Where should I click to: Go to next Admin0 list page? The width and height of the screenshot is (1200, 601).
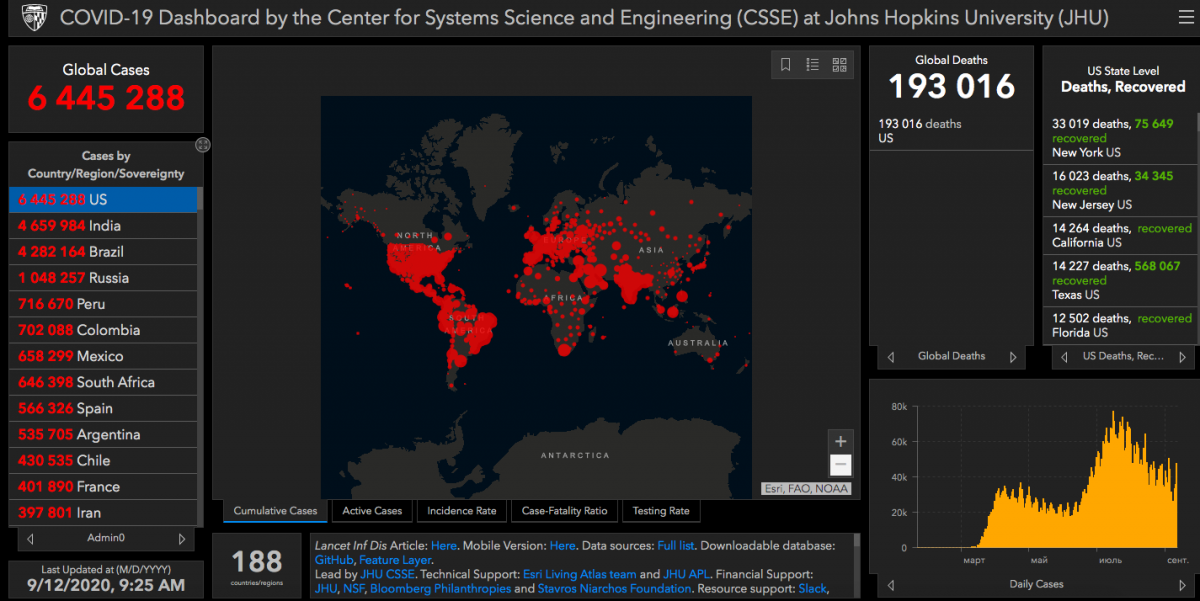coord(181,539)
